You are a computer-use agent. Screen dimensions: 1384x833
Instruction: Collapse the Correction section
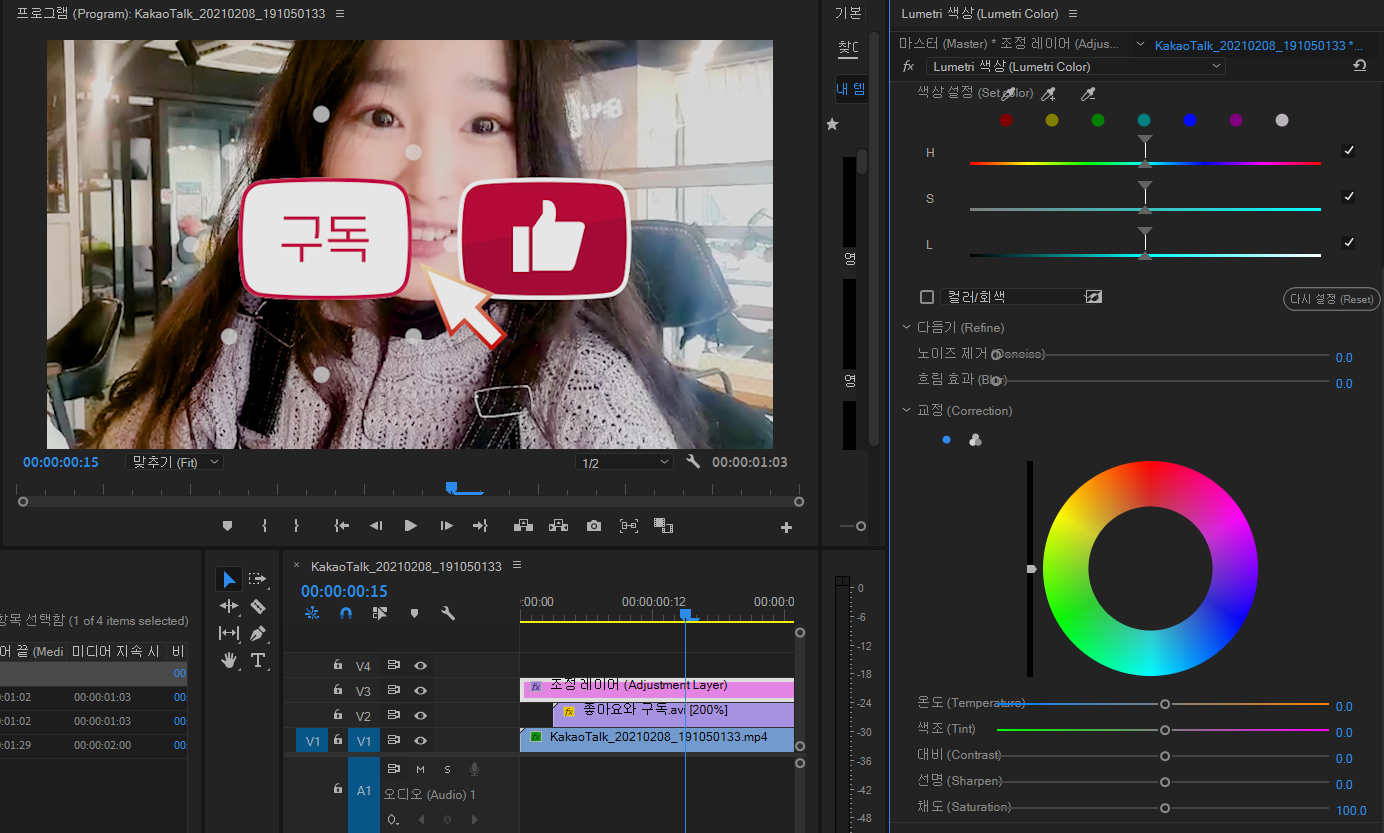(x=907, y=410)
